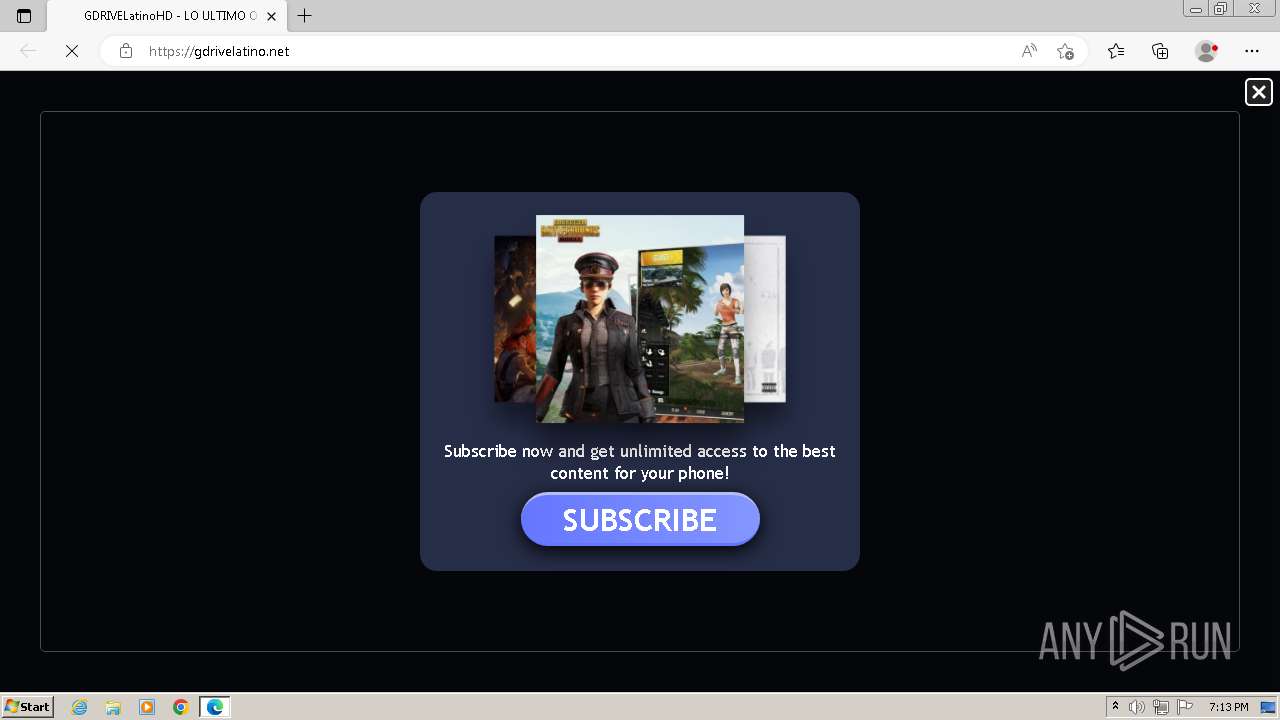Open Read aloud in address bar
Image resolution: width=1280 pixels, height=720 pixels.
coord(1029,51)
